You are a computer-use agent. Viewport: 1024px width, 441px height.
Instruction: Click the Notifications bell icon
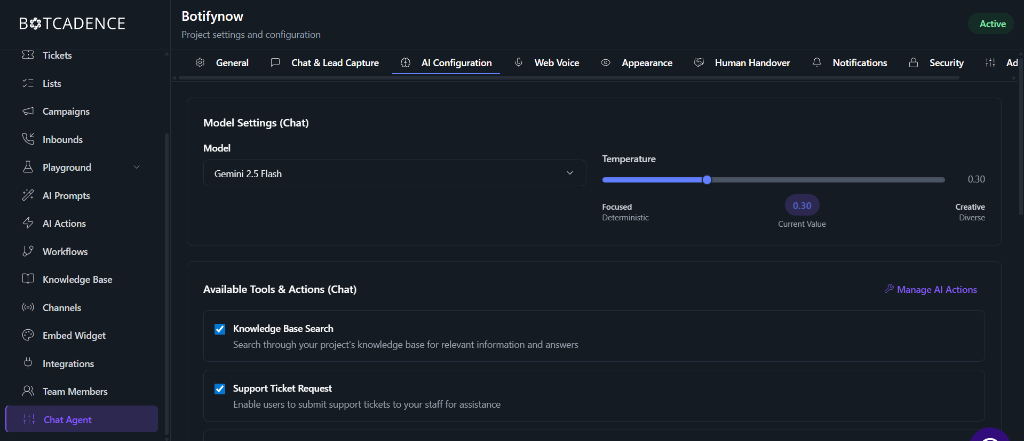[x=816, y=63]
